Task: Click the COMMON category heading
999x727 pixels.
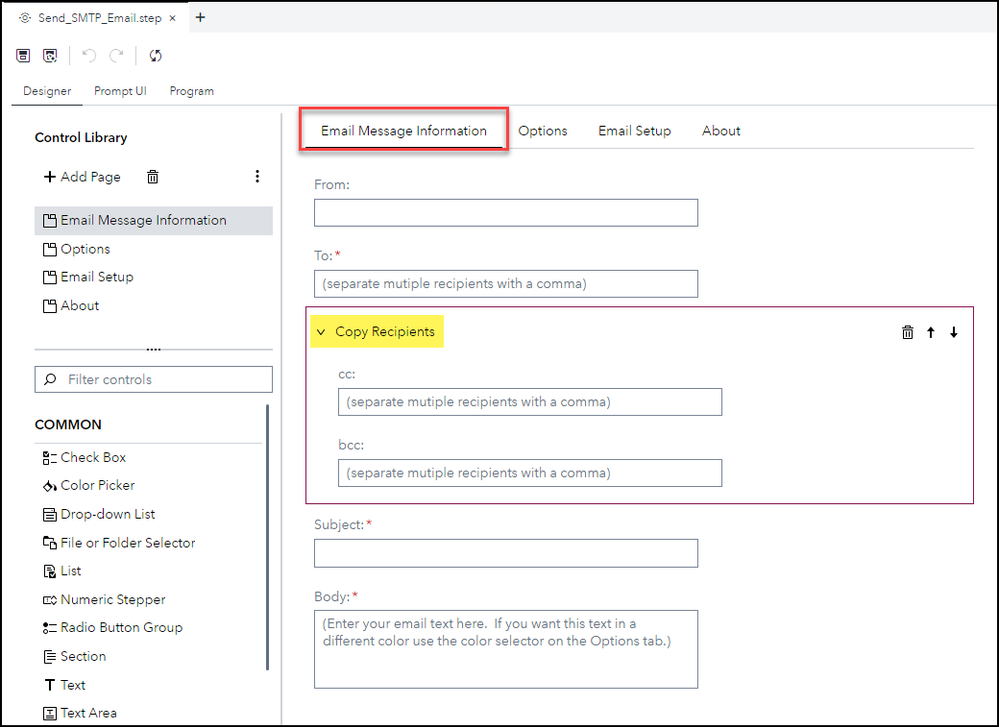Action: [68, 425]
